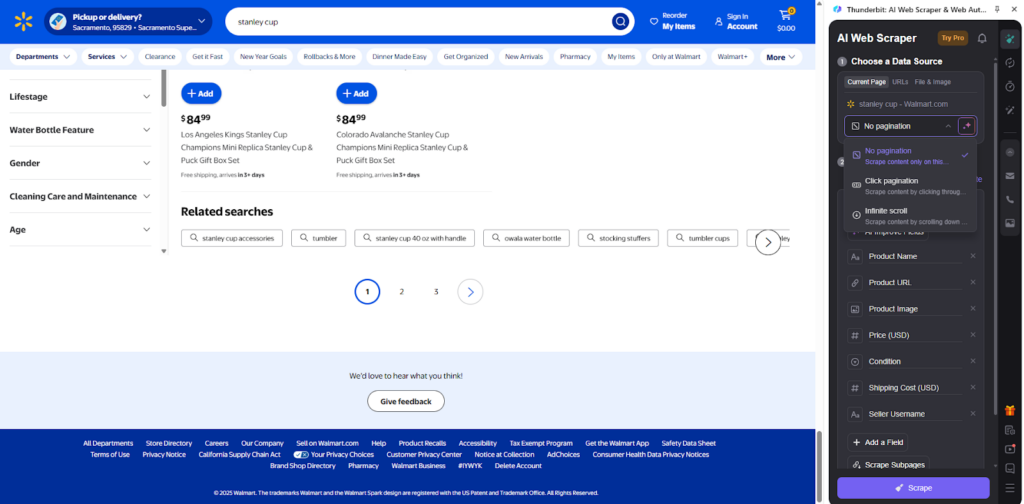Expand the Water Bottle Feature filter
Image resolution: width=1024 pixels, height=504 pixels.
click(80, 130)
